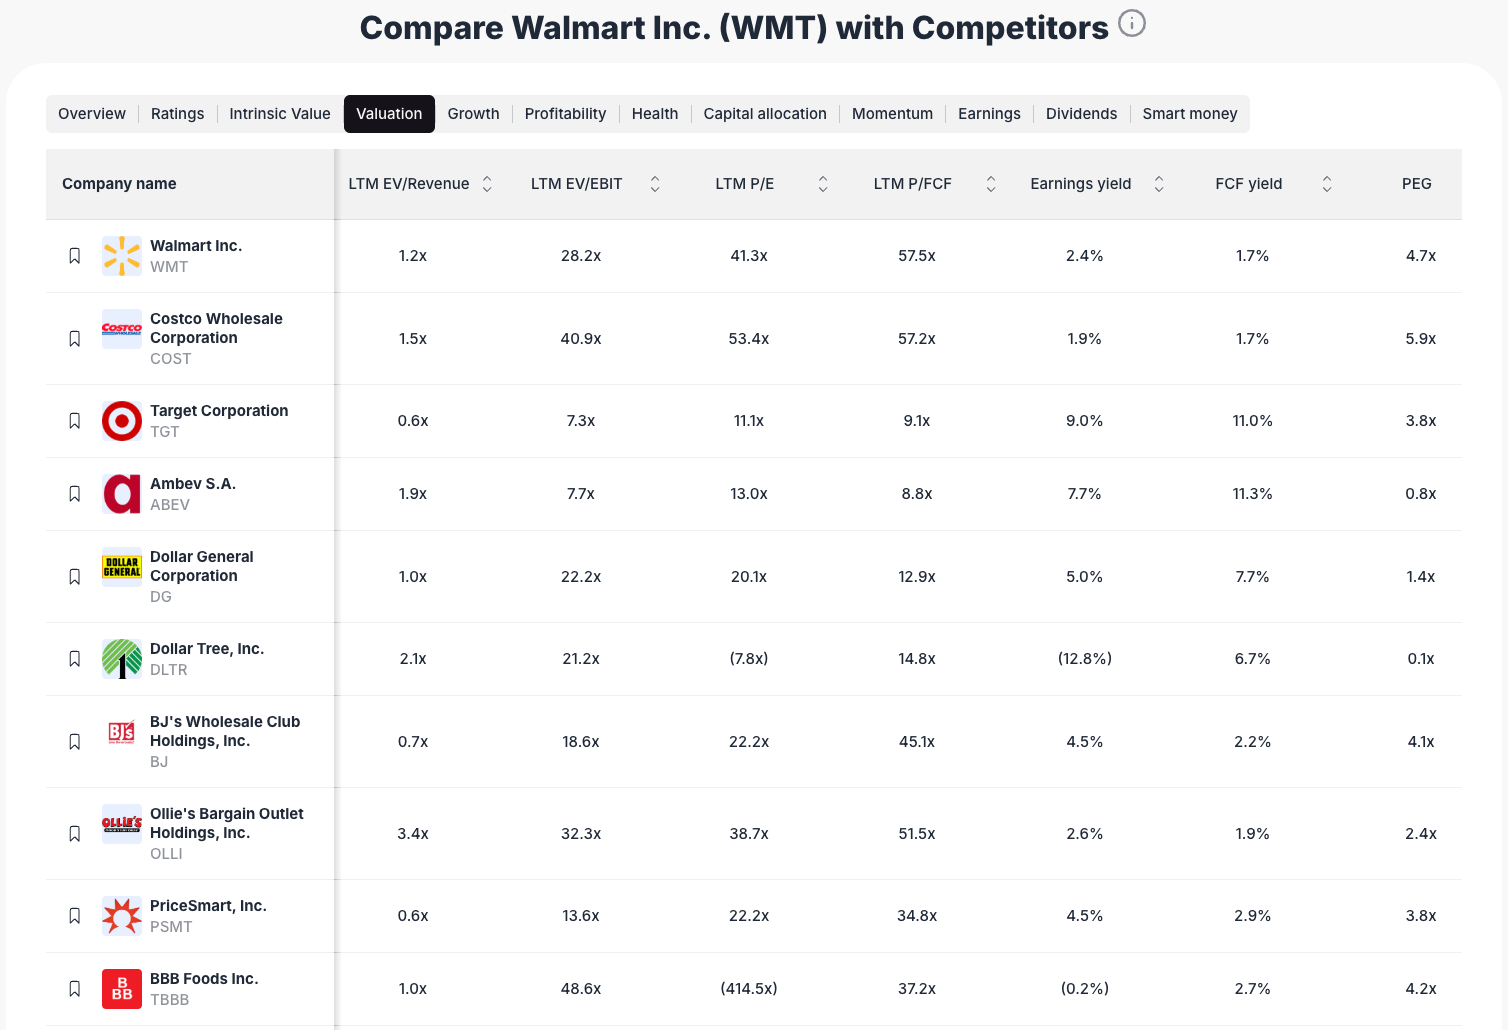Image resolution: width=1508 pixels, height=1030 pixels.
Task: Bookmark the Walmart Inc. row
Action: click(74, 255)
